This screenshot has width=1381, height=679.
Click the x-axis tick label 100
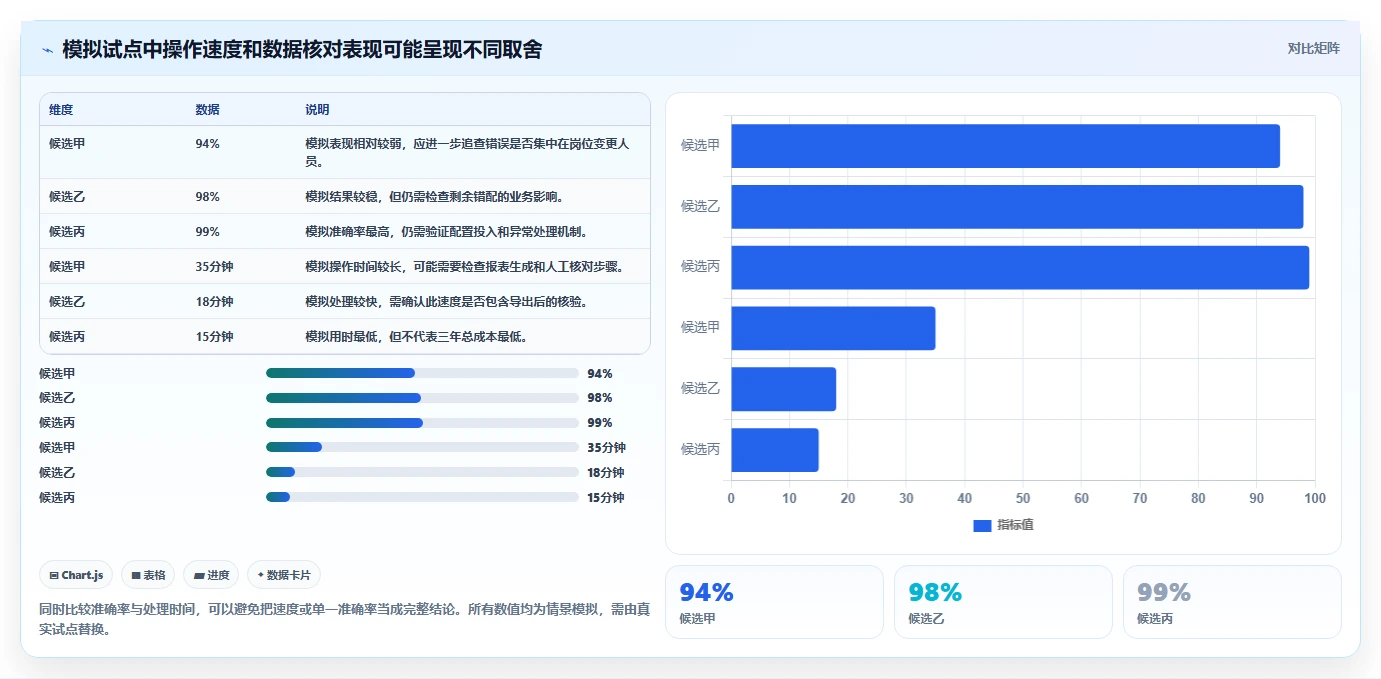pos(1315,498)
